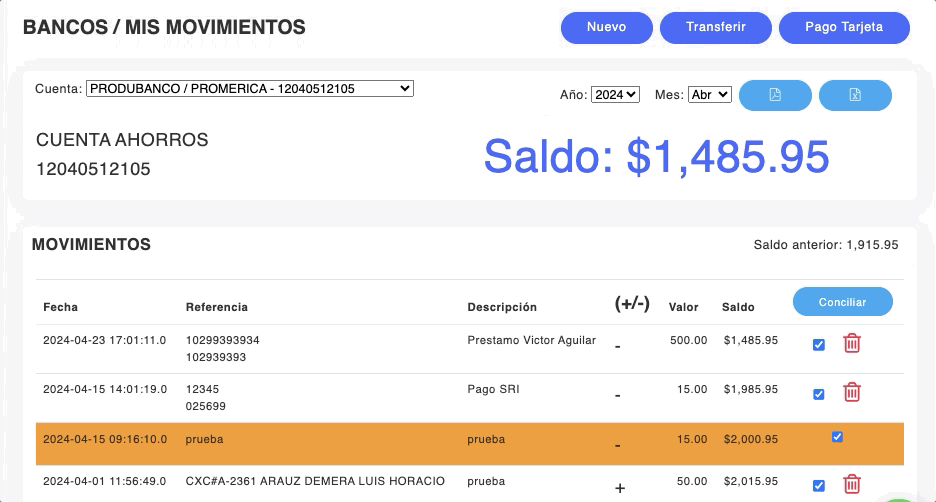This screenshot has width=936, height=502.
Task: Delete the Pago SRI movement
Action: pyautogui.click(x=852, y=392)
